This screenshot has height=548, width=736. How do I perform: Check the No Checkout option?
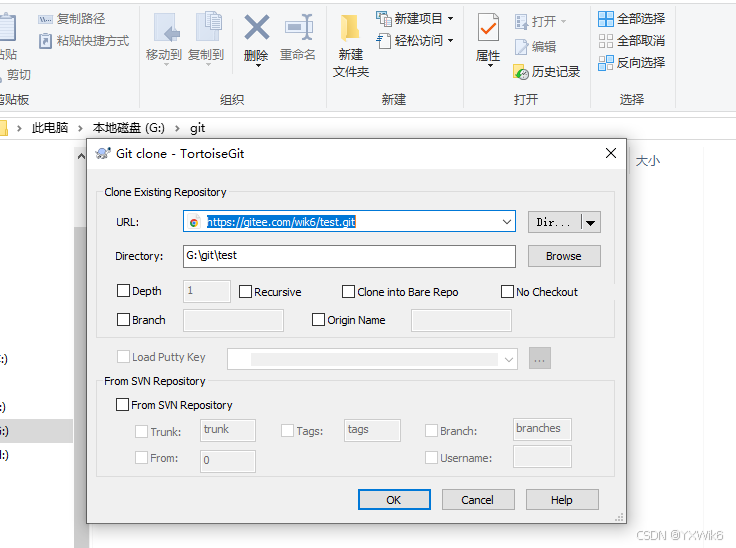click(x=507, y=292)
